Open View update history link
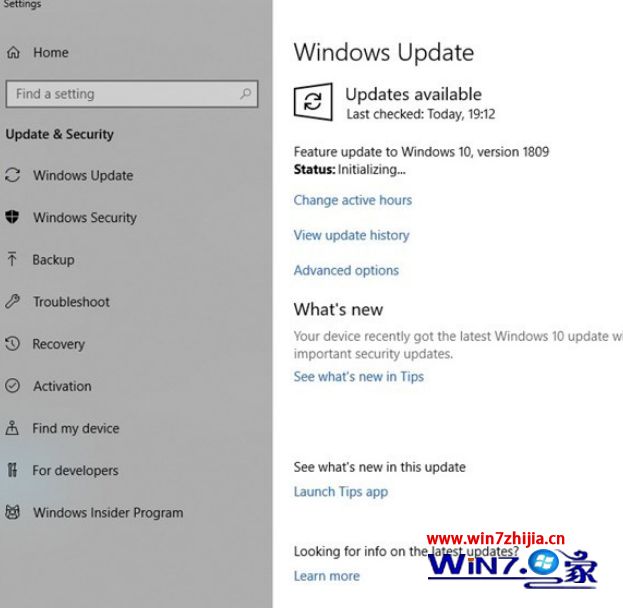 pyautogui.click(x=352, y=235)
